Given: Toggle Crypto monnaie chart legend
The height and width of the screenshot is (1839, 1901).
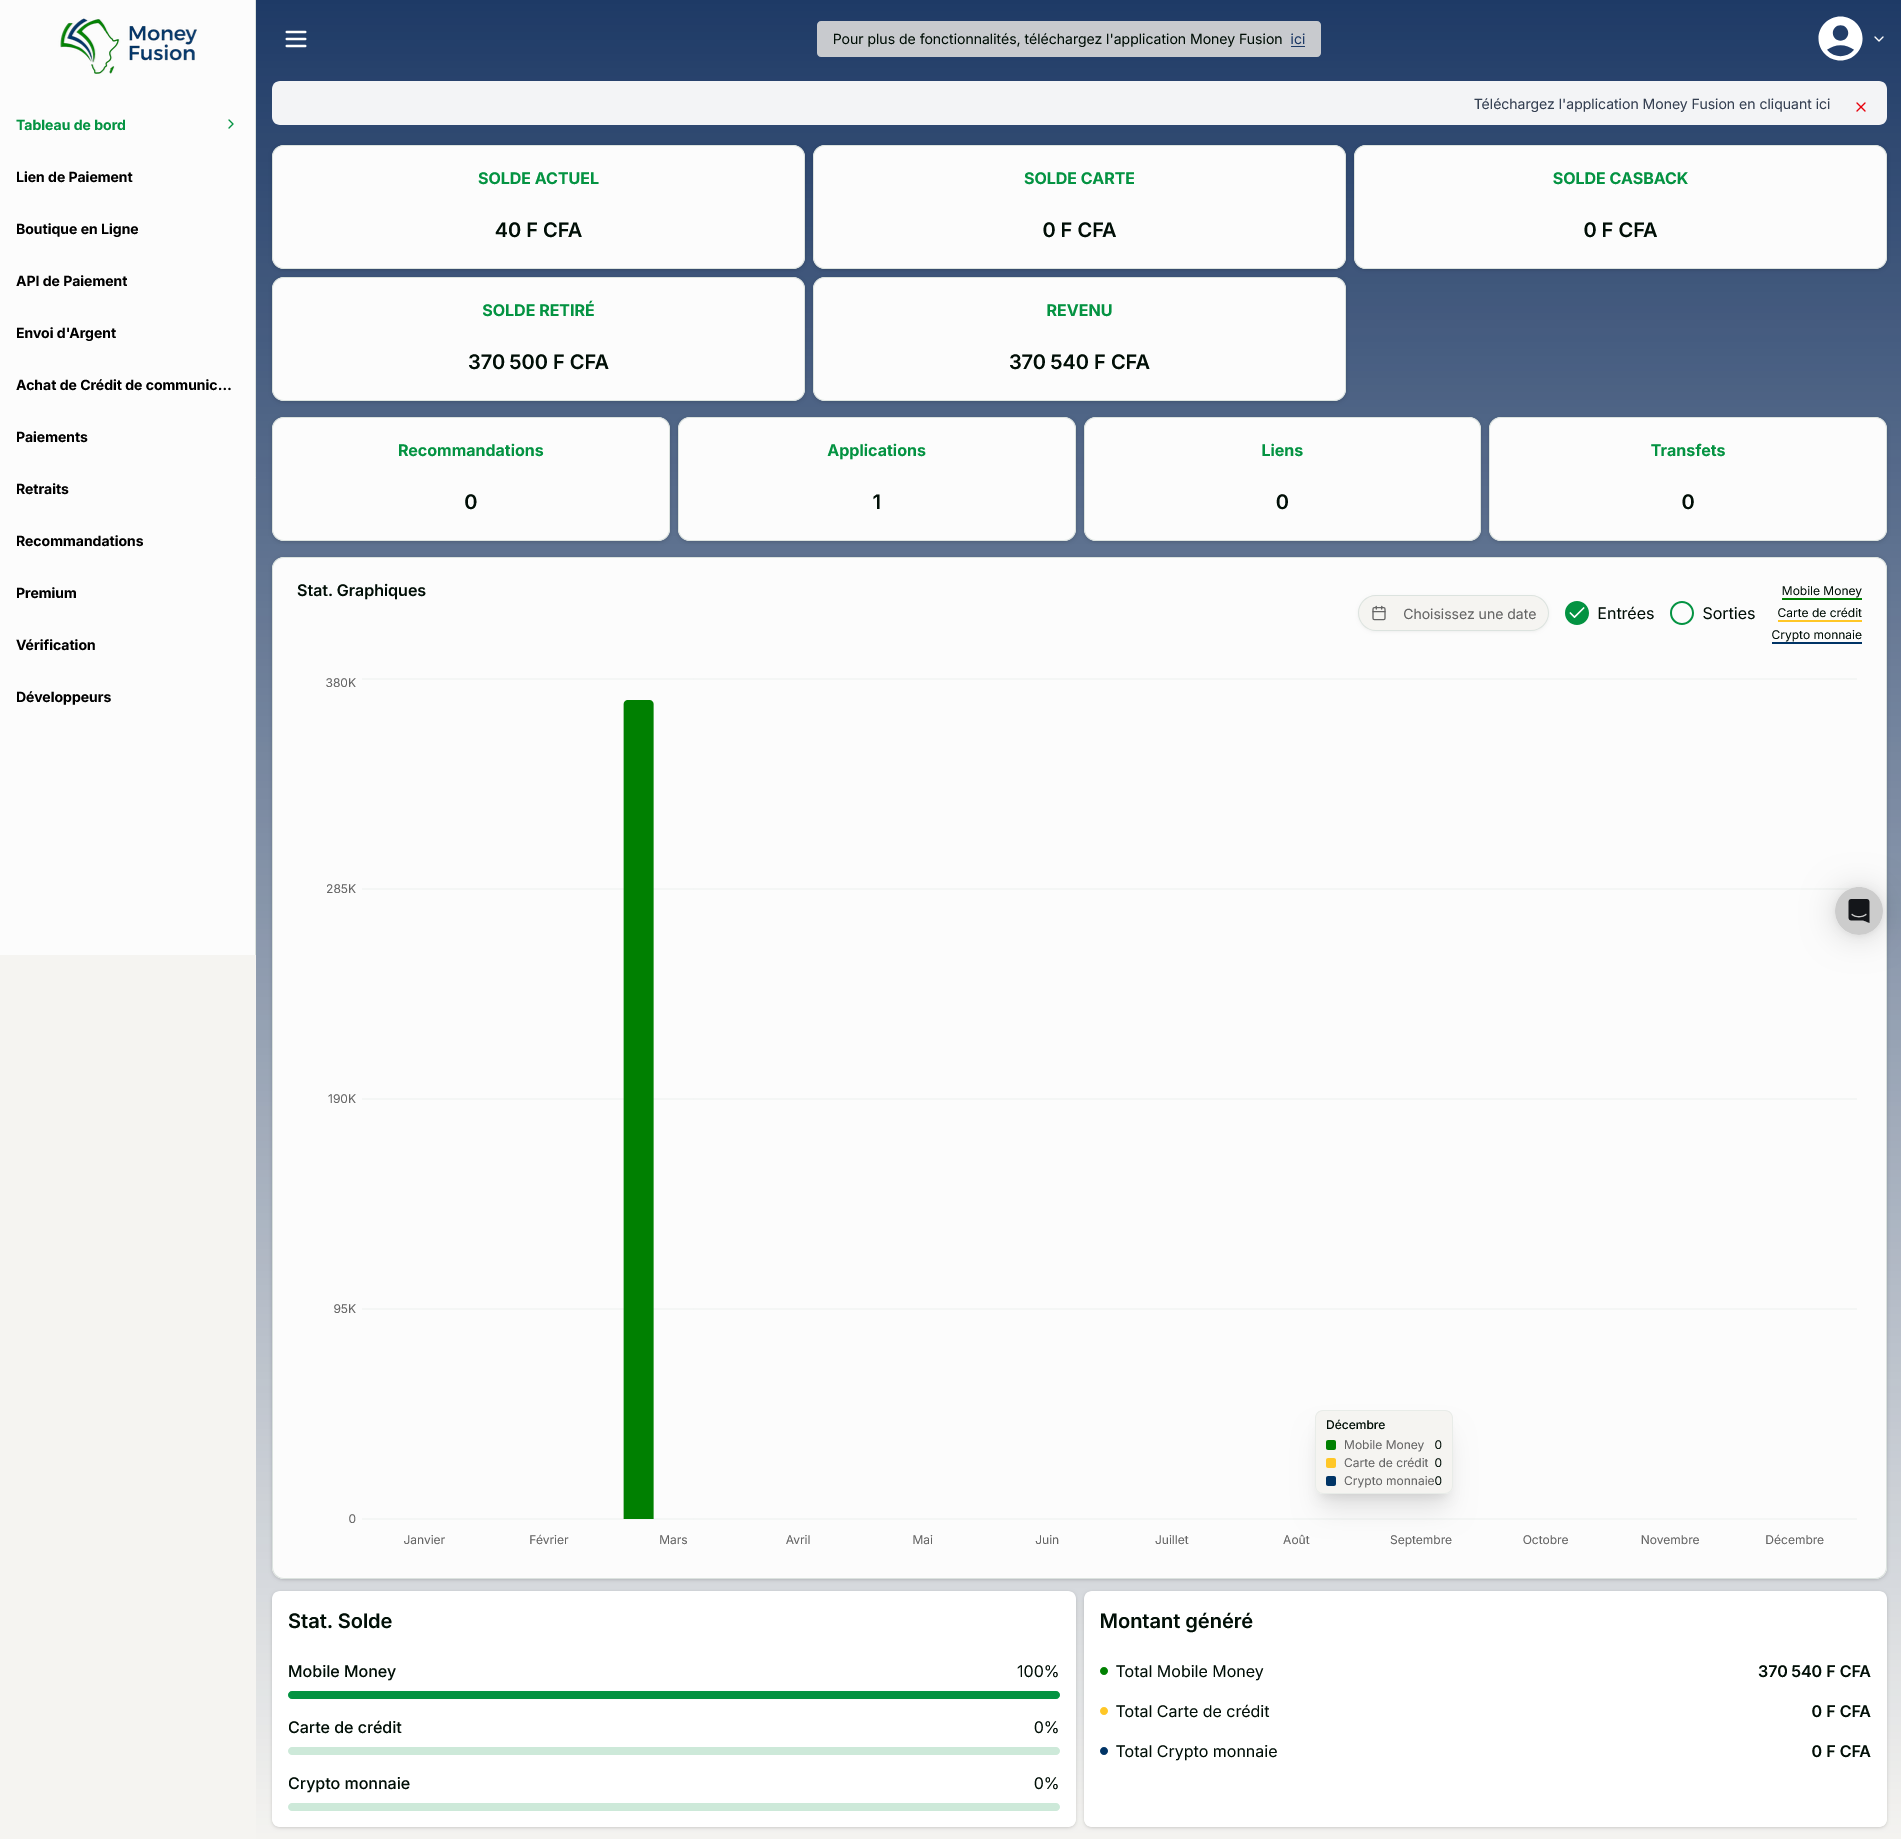Looking at the screenshot, I should pos(1816,635).
